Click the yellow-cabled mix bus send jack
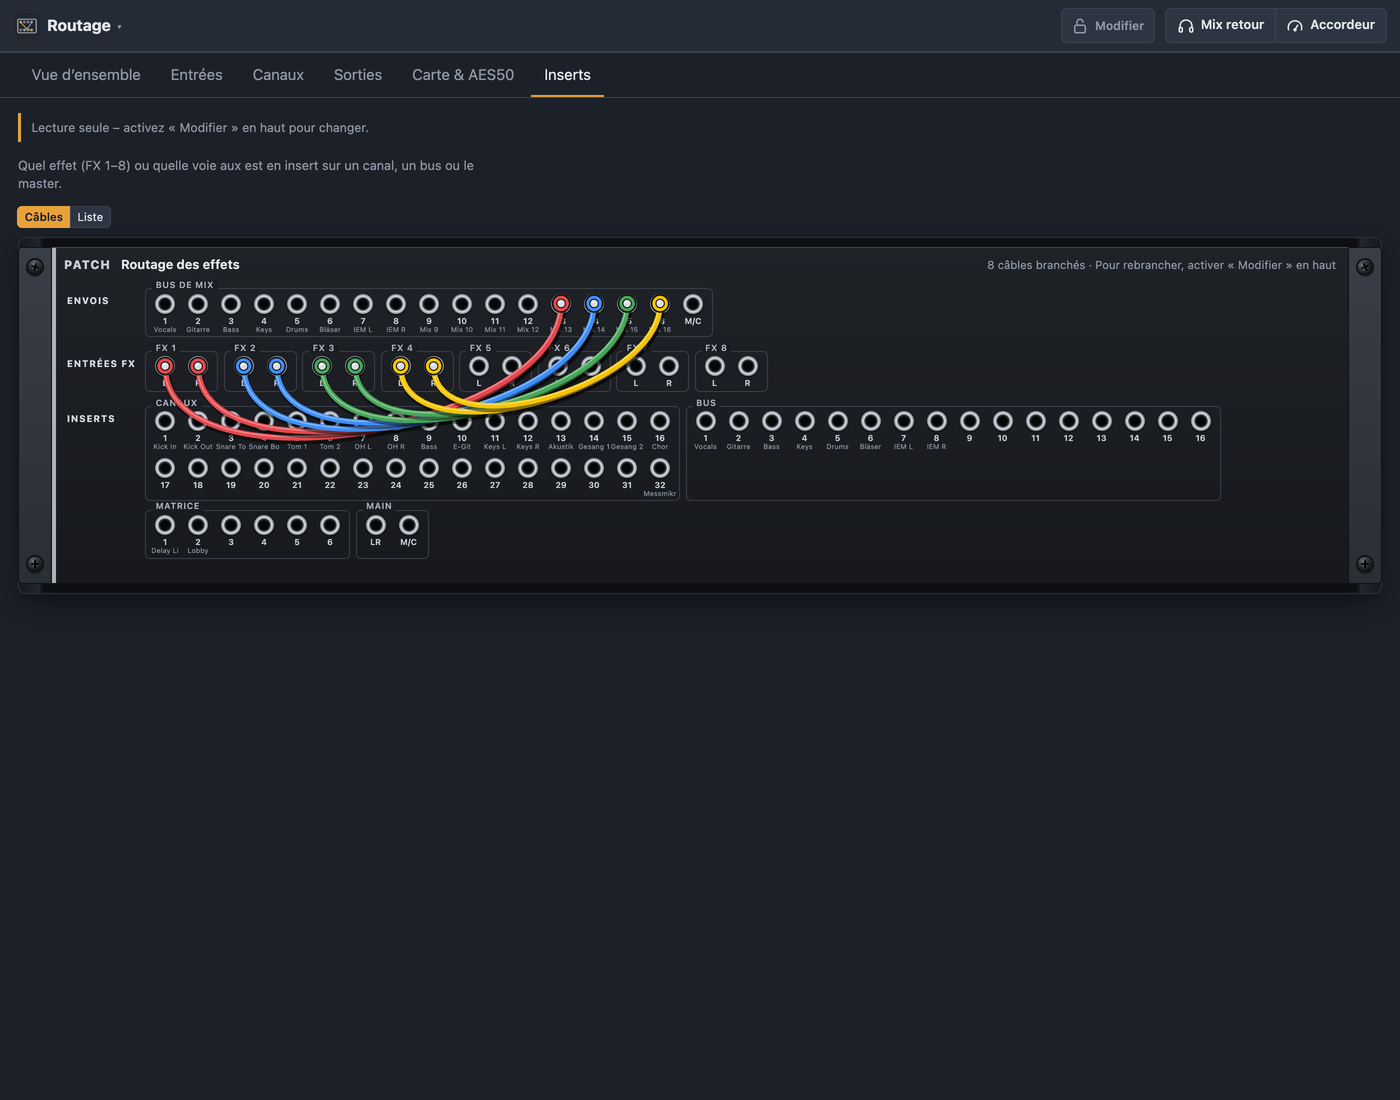The width and height of the screenshot is (1400, 1100). coord(660,304)
